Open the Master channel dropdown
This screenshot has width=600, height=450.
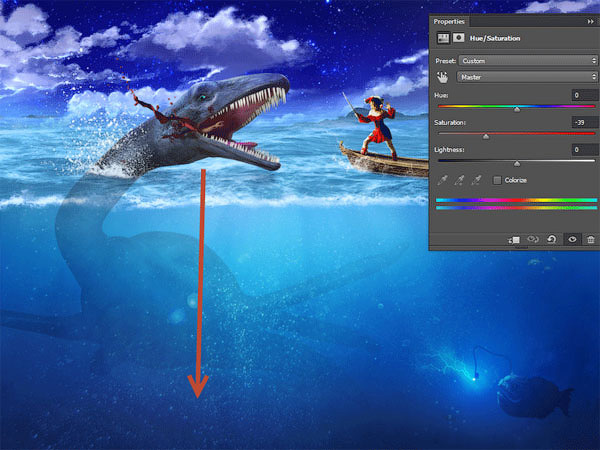coord(527,77)
